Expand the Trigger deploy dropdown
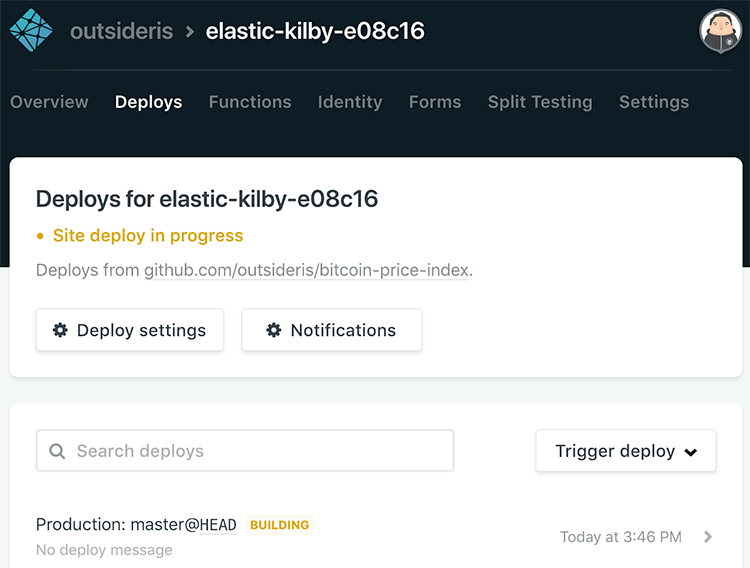 (626, 451)
